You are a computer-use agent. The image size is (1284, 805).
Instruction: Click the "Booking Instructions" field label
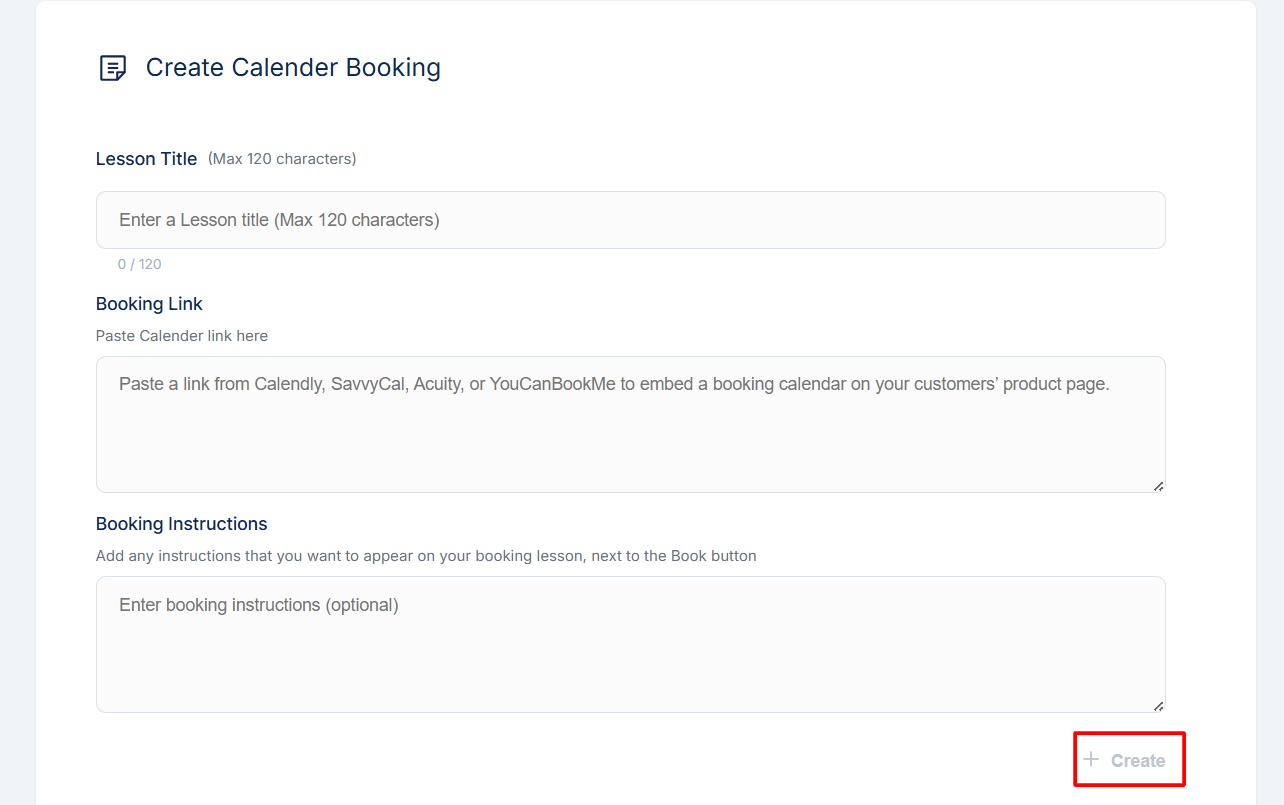[182, 524]
